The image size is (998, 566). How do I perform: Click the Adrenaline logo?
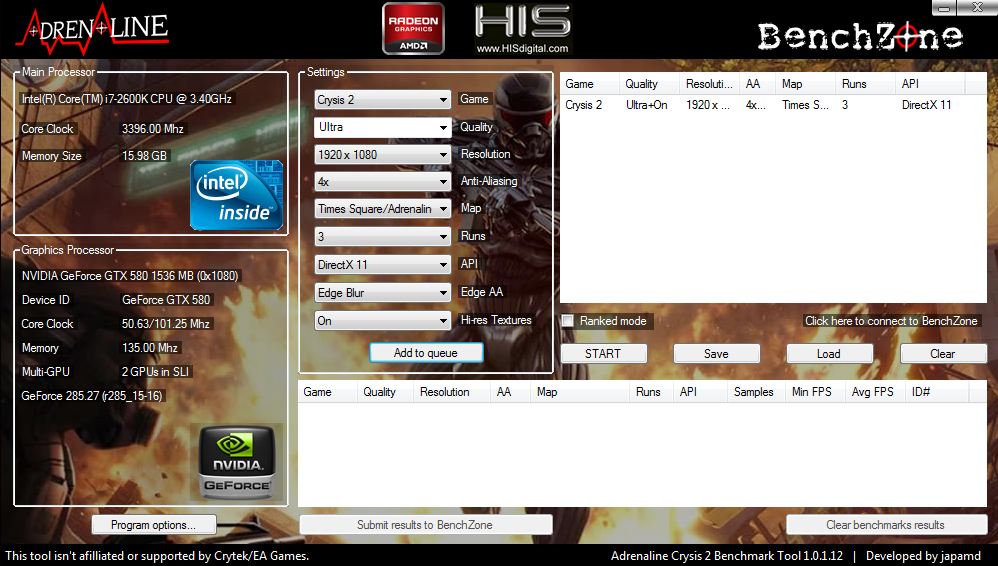[x=93, y=29]
